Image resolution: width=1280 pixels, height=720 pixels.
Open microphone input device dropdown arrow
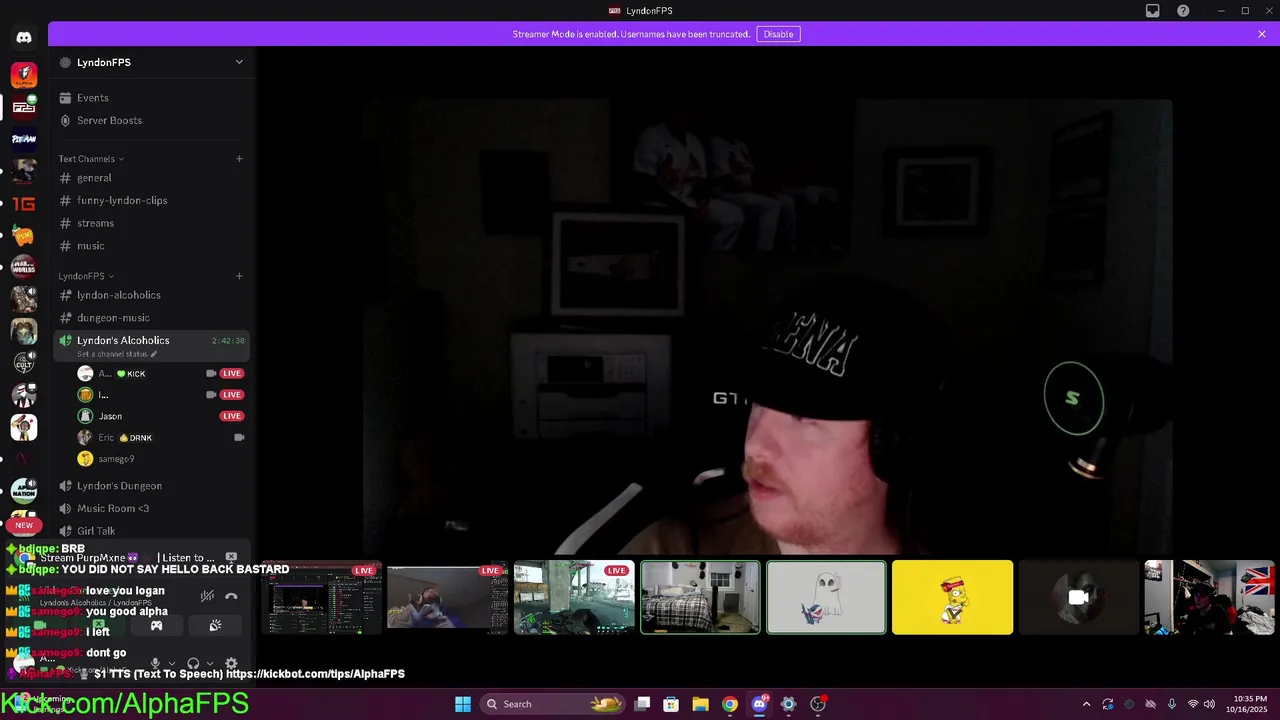171,663
